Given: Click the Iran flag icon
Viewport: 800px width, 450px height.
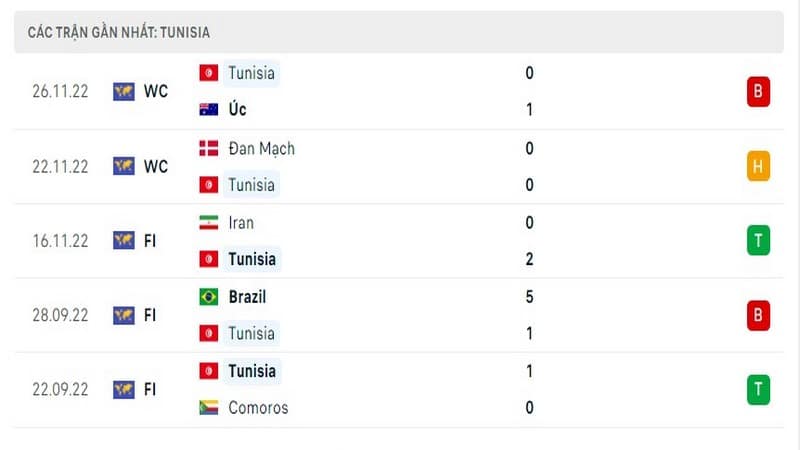Looking at the screenshot, I should 208,223.
